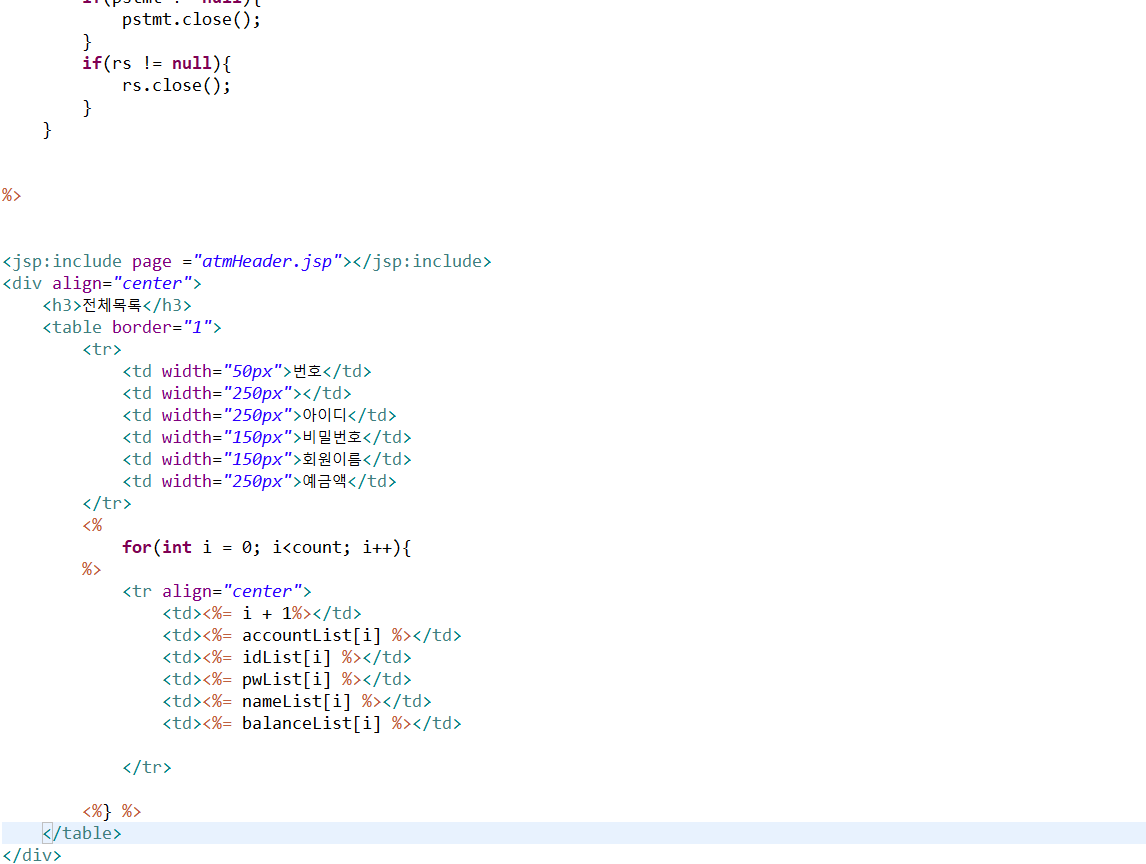Click the 회원이름 cell text
This screenshot has height=864, width=1146.
point(333,458)
